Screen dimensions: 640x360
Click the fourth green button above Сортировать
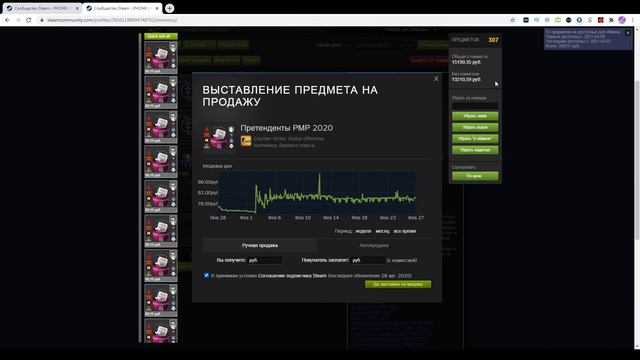click(x=475, y=150)
